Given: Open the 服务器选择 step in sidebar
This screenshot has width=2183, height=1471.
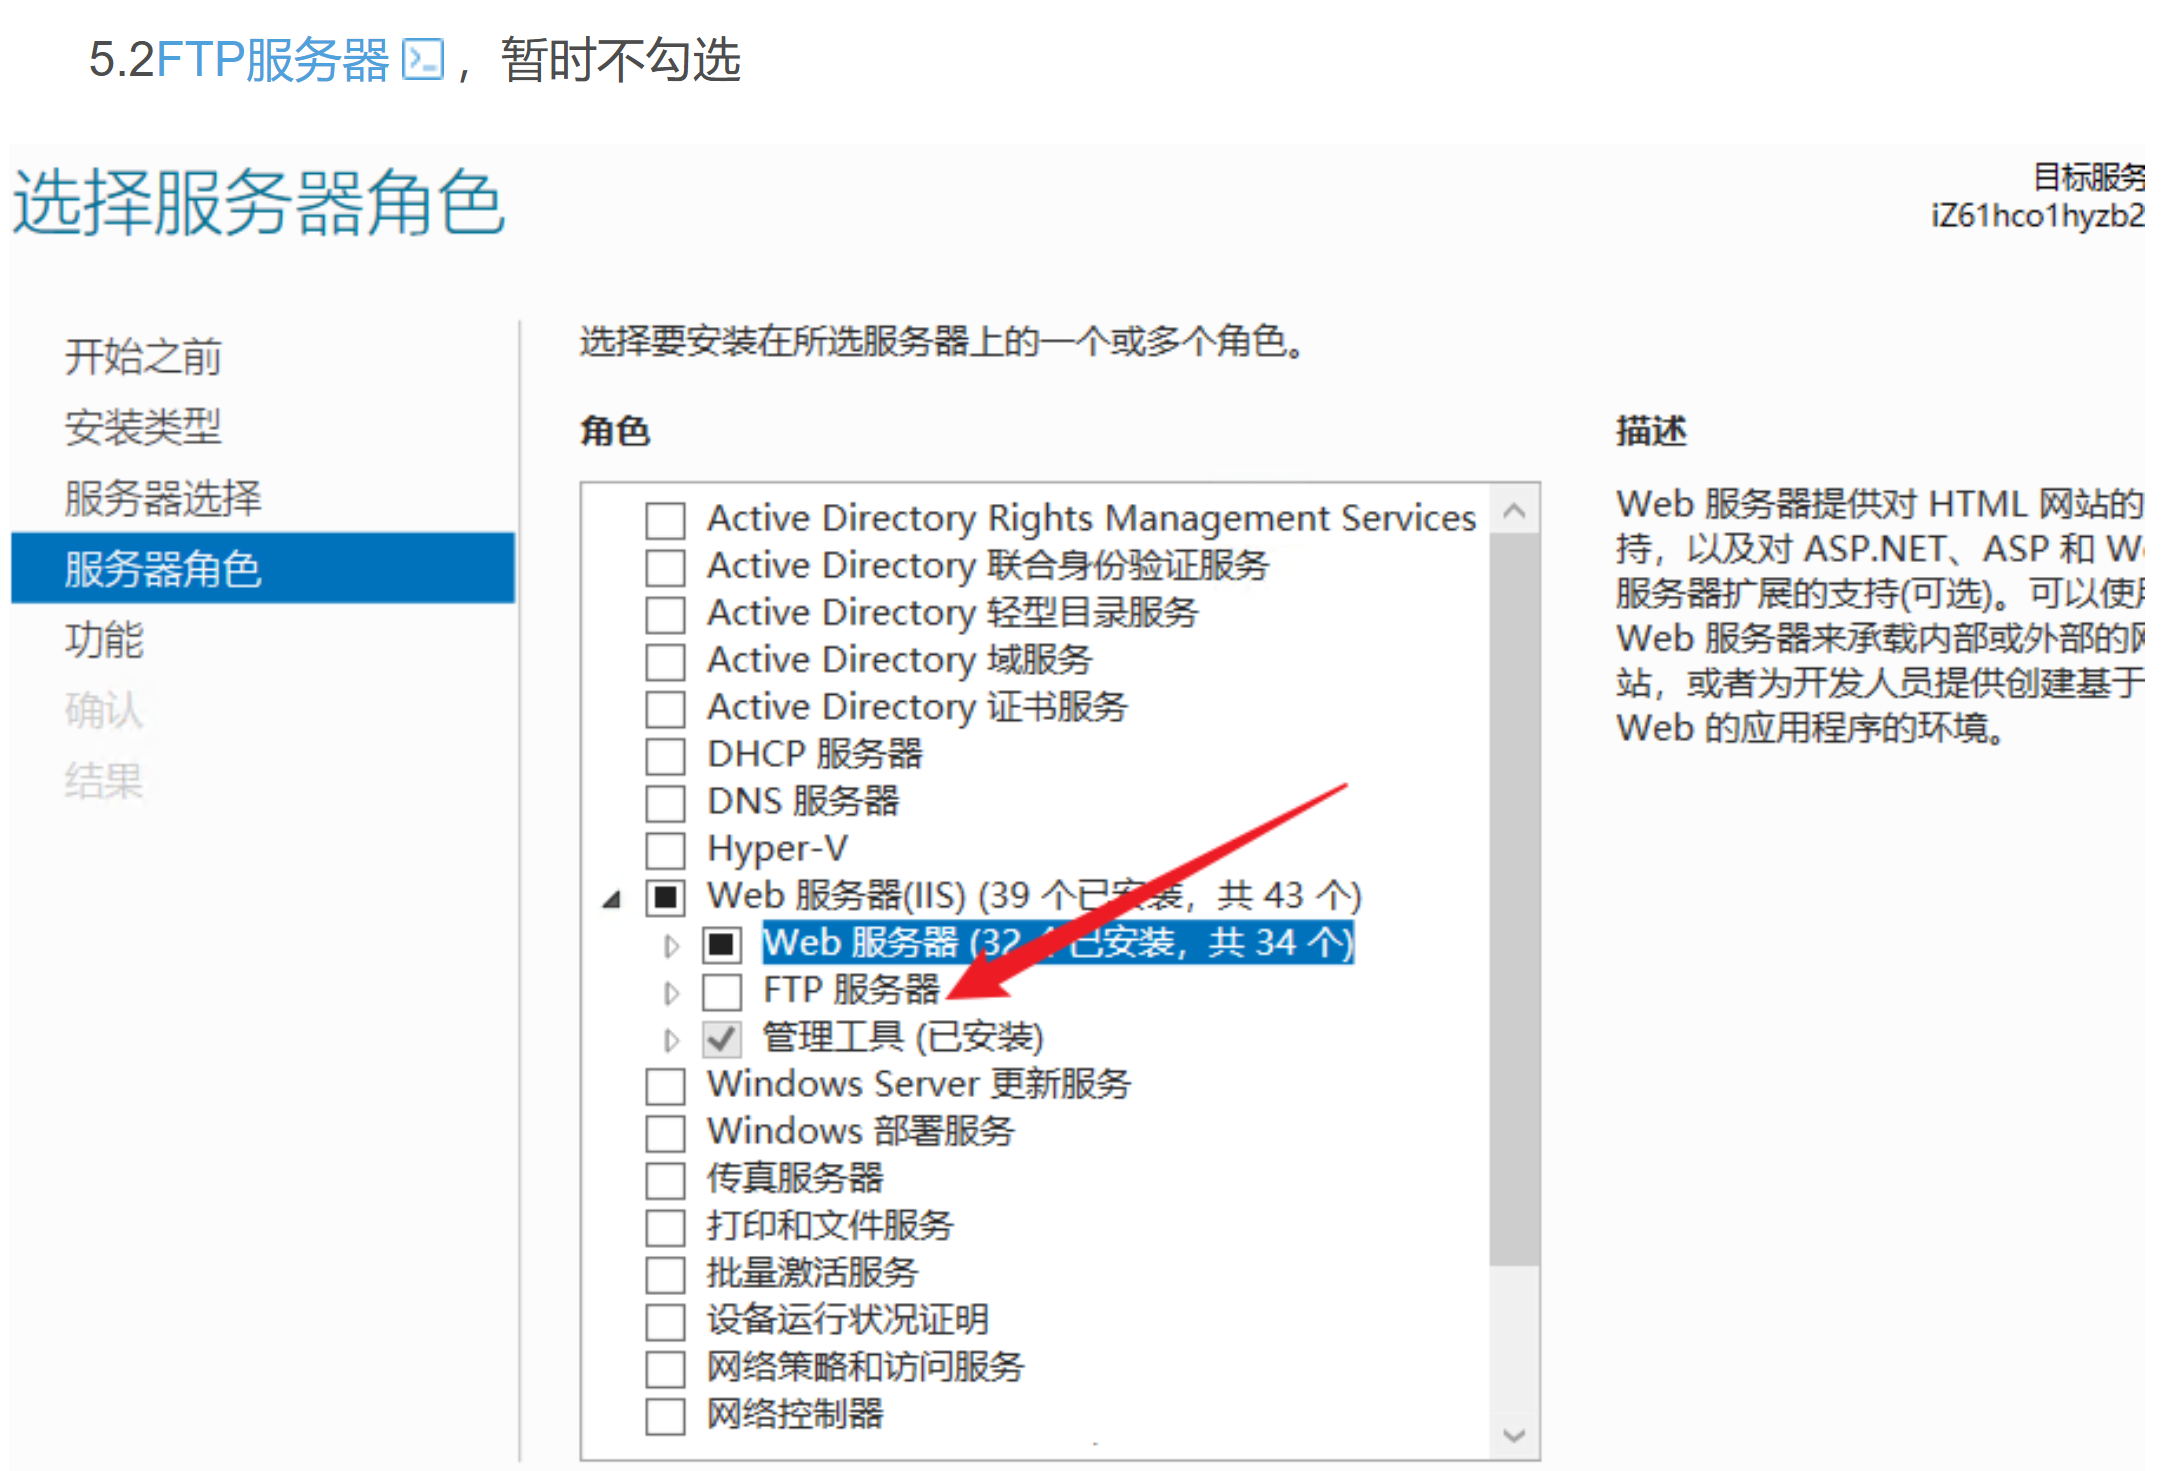Looking at the screenshot, I should tap(162, 498).
